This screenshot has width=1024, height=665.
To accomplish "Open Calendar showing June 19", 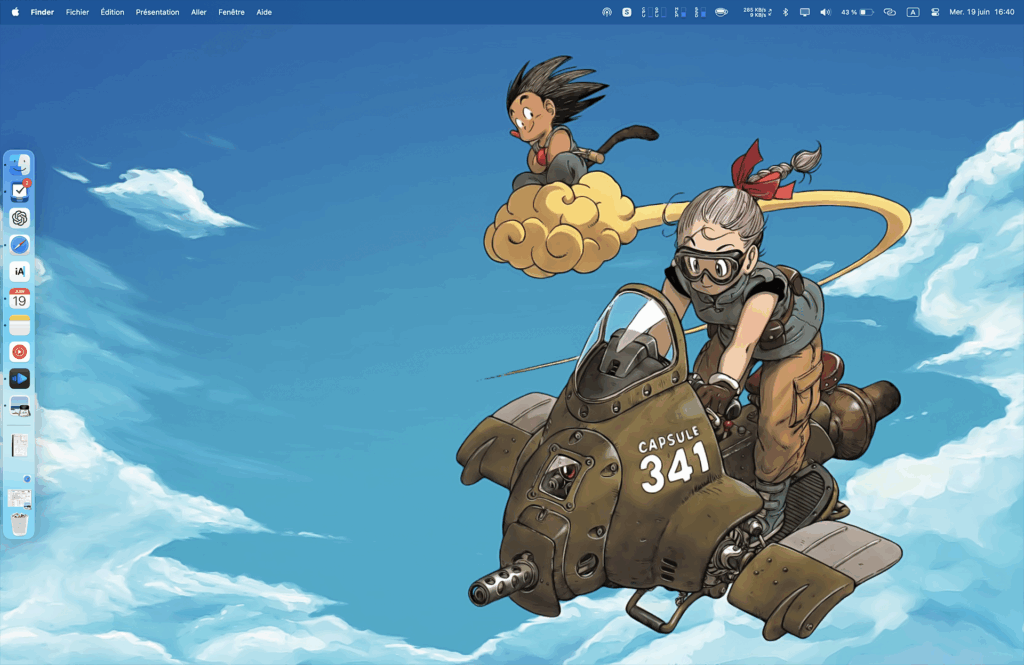I will pos(20,297).
